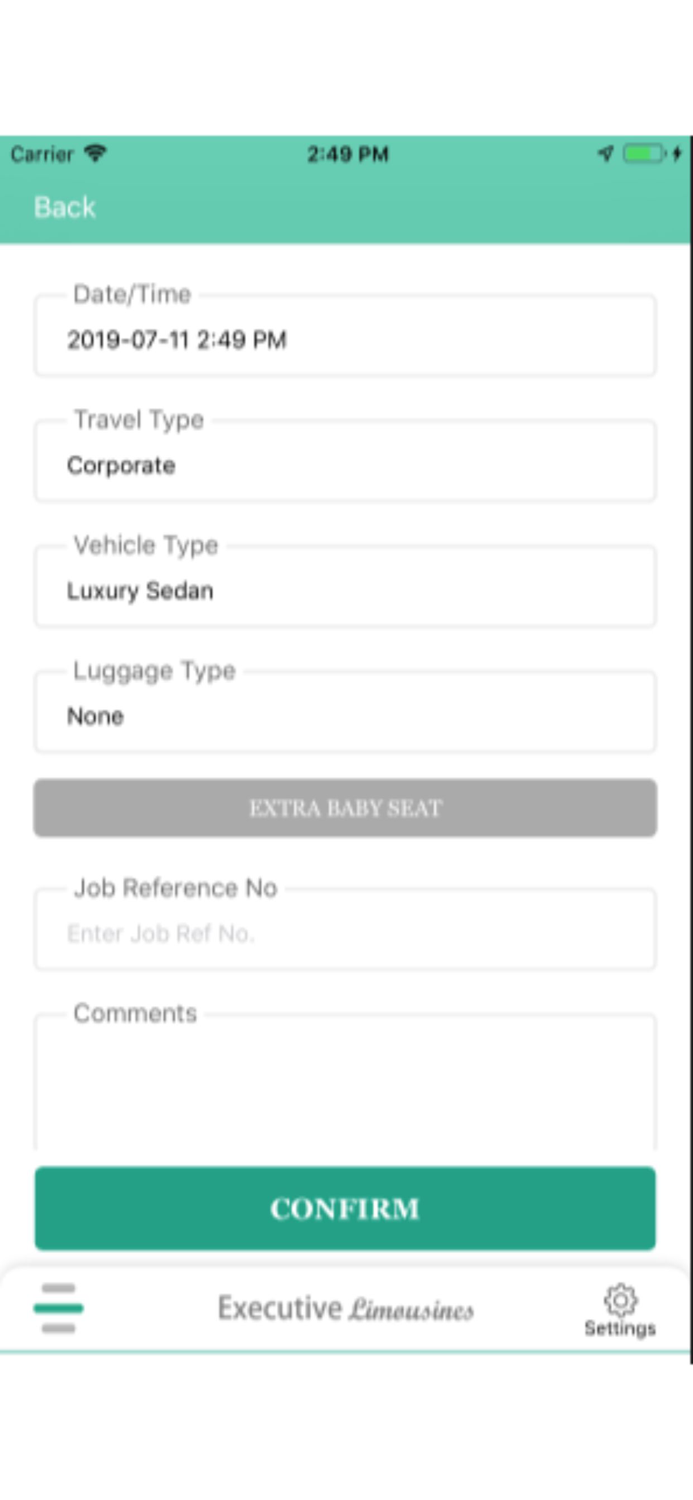Click into the Comments text area
This screenshot has width=693, height=1500.
pos(345,1085)
